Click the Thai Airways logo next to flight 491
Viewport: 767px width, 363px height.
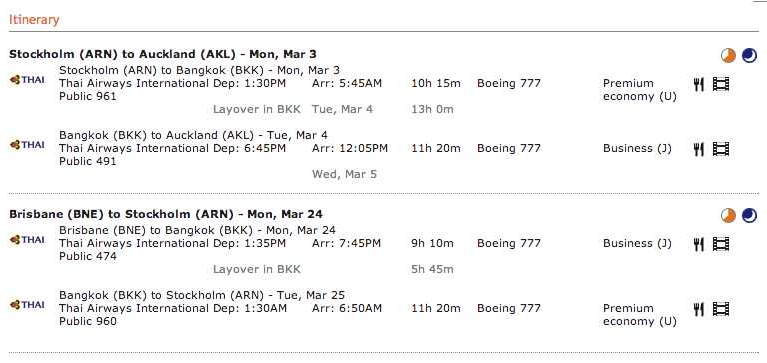[27, 145]
